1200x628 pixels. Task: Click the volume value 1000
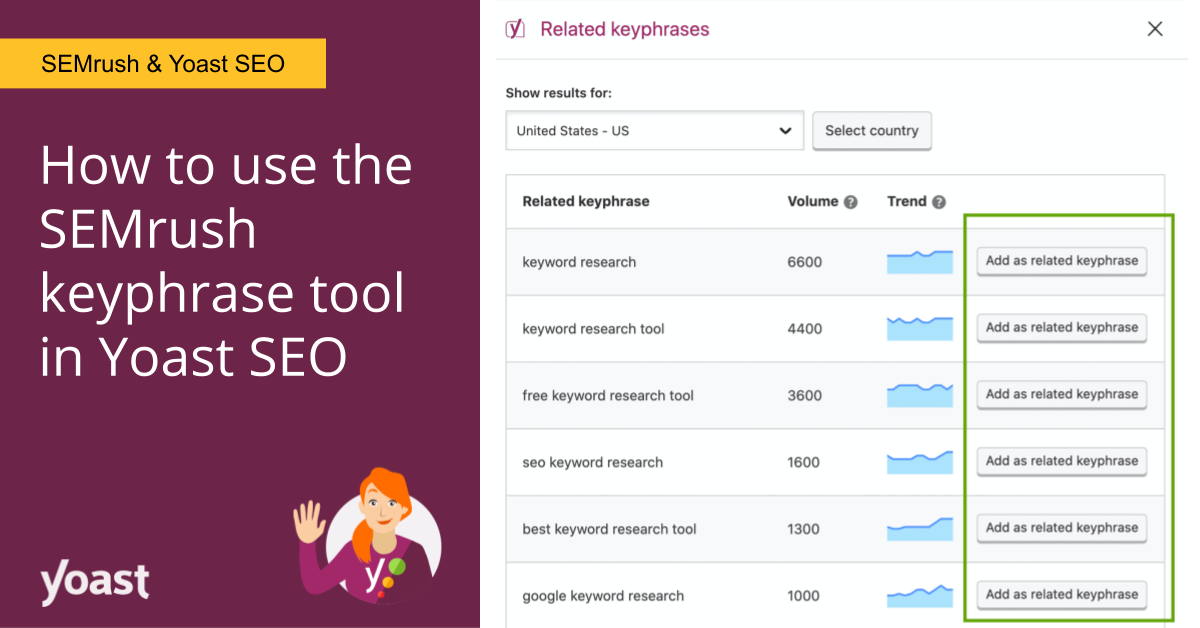pos(803,596)
